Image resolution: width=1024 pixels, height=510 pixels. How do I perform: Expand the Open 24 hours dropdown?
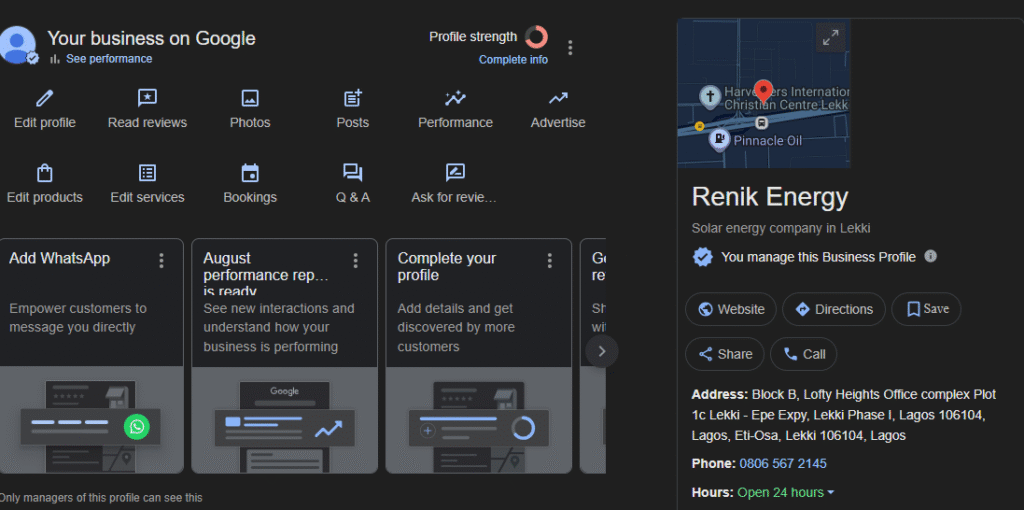click(830, 493)
